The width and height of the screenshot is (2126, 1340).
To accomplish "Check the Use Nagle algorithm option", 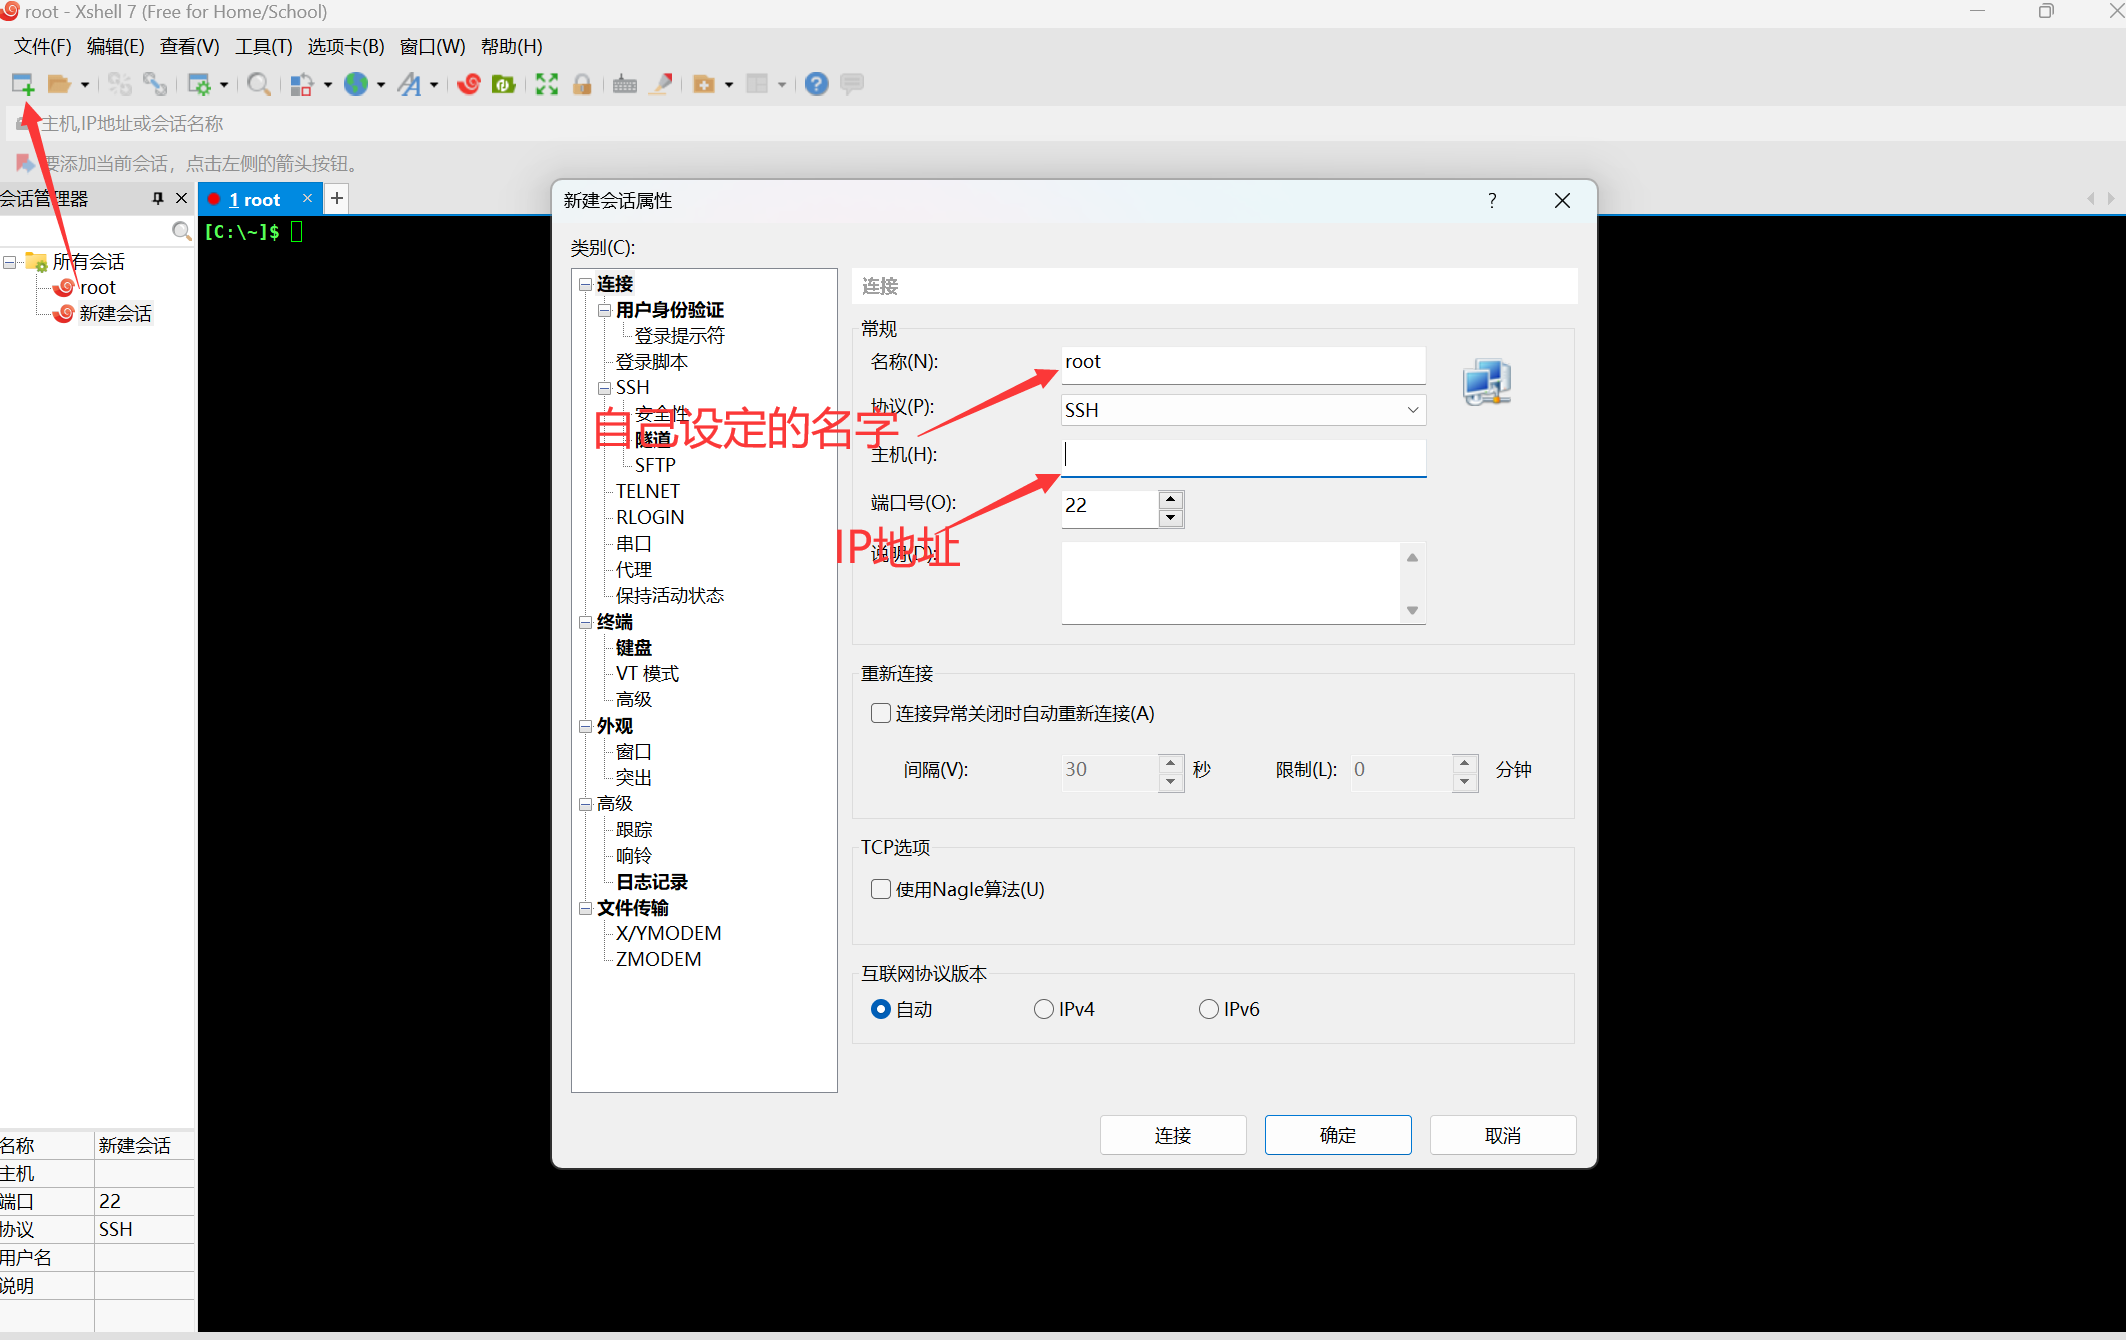I will (x=880, y=888).
